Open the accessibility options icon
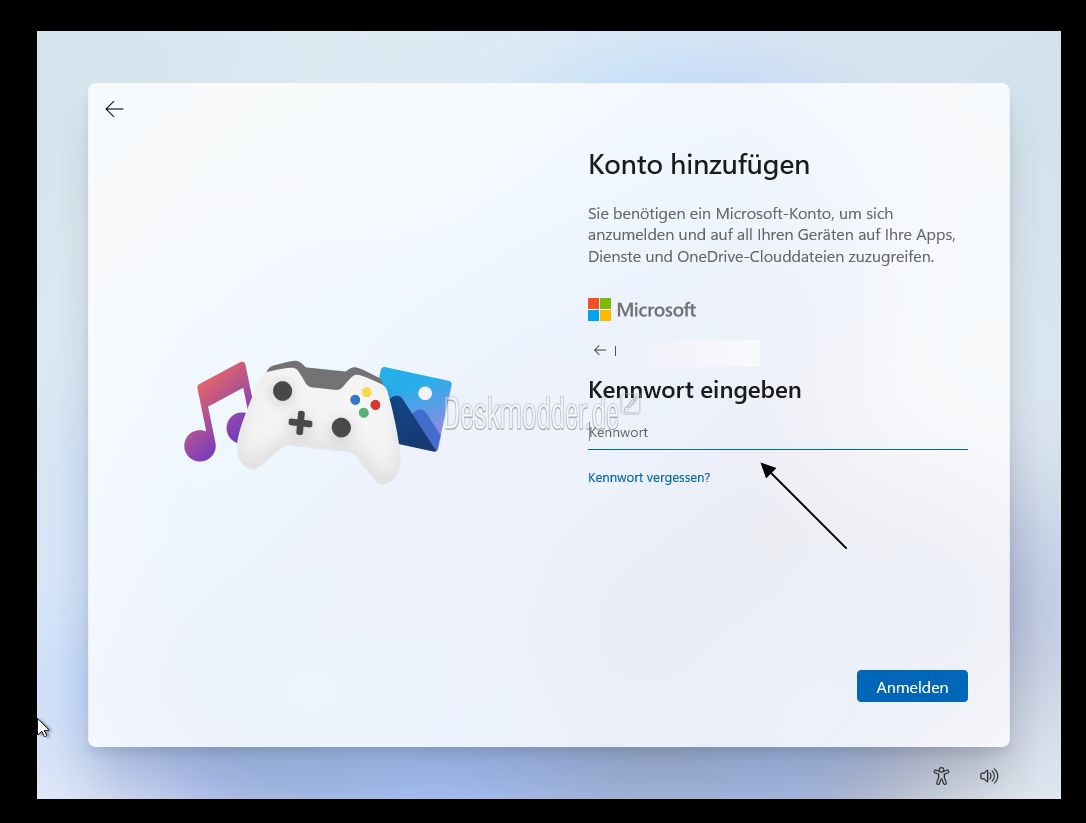This screenshot has width=1086, height=823. coord(941,776)
